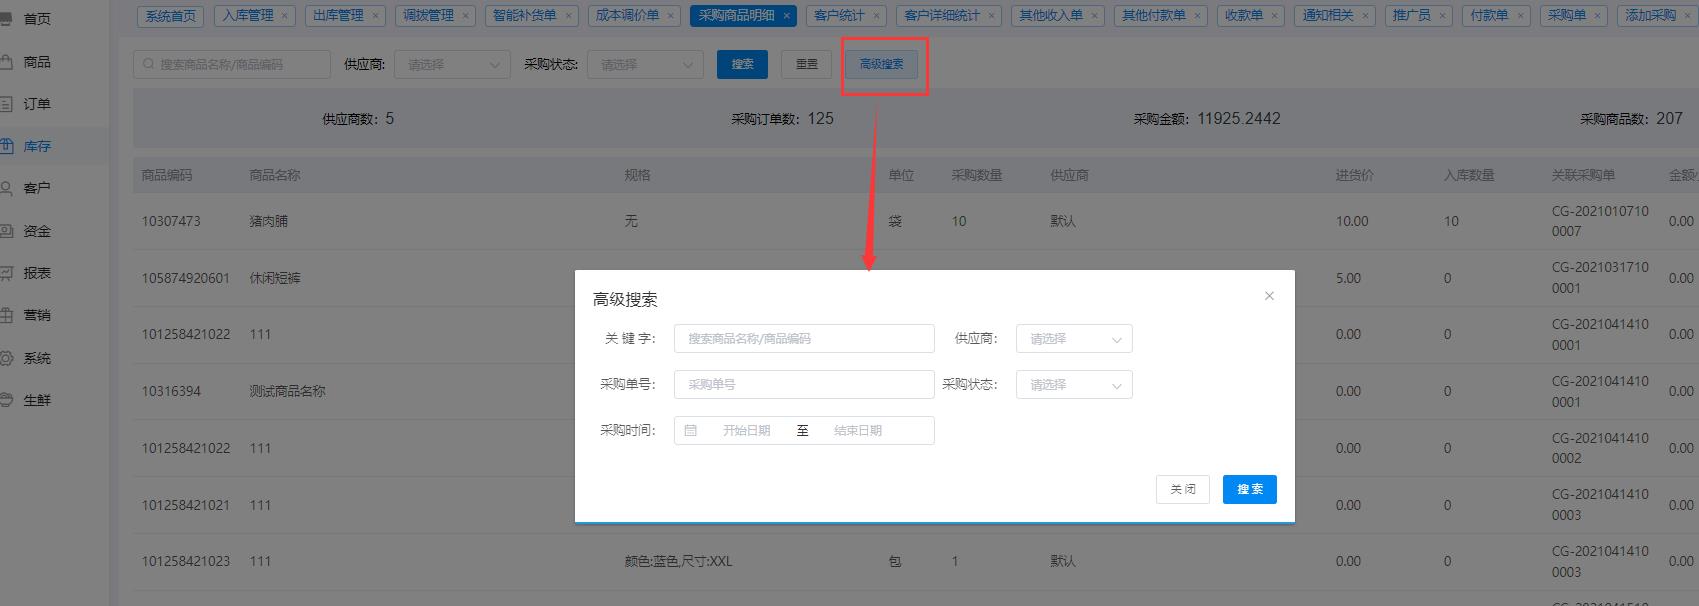
Task: Click calendar icon in 采购时间 date field
Action: (690, 430)
